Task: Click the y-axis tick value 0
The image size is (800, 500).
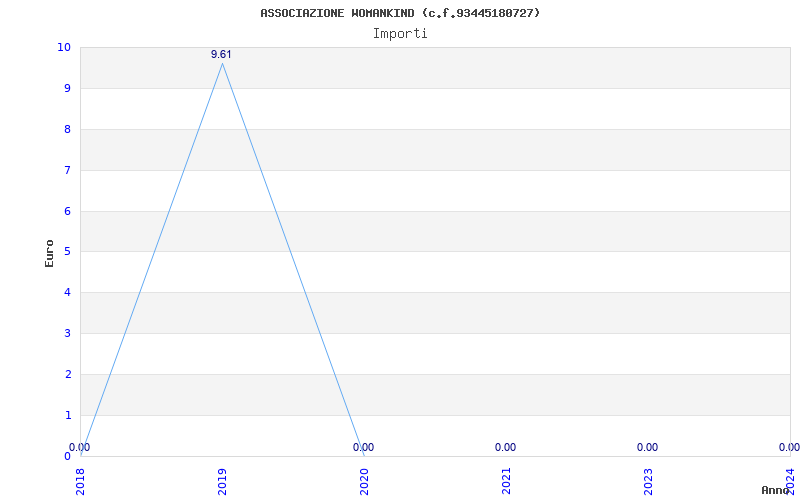Action: pyautogui.click(x=67, y=456)
